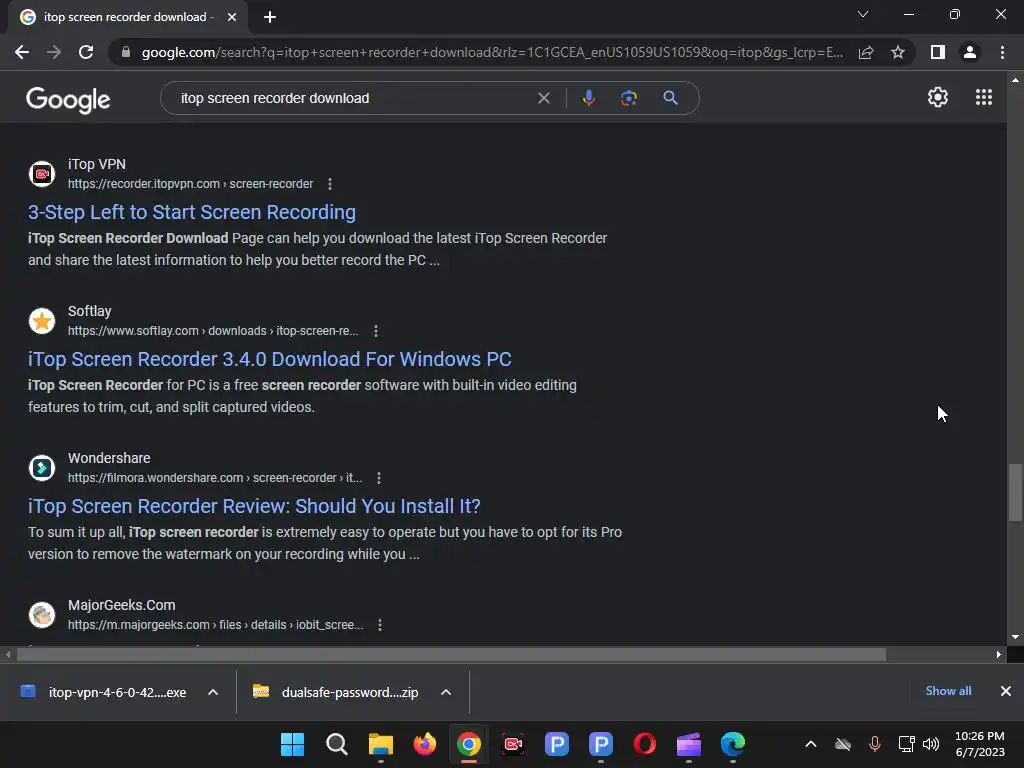Click the address bar URL
The image size is (1024, 768).
[x=492, y=52]
